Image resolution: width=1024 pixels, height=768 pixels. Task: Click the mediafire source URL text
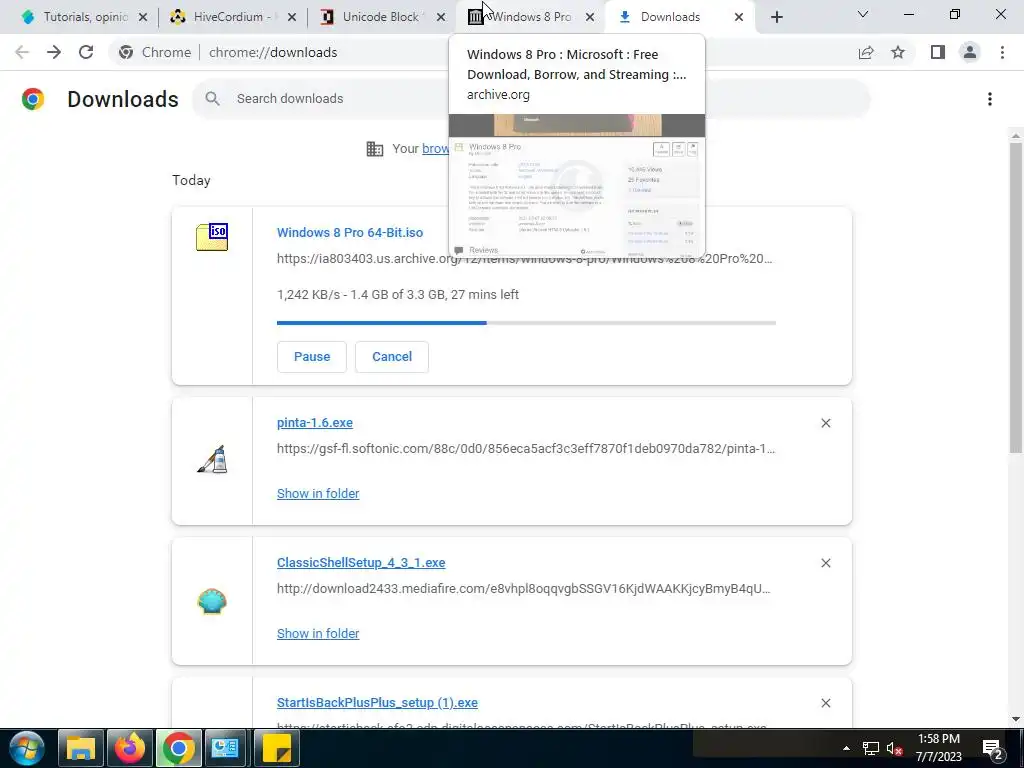[x=524, y=588]
